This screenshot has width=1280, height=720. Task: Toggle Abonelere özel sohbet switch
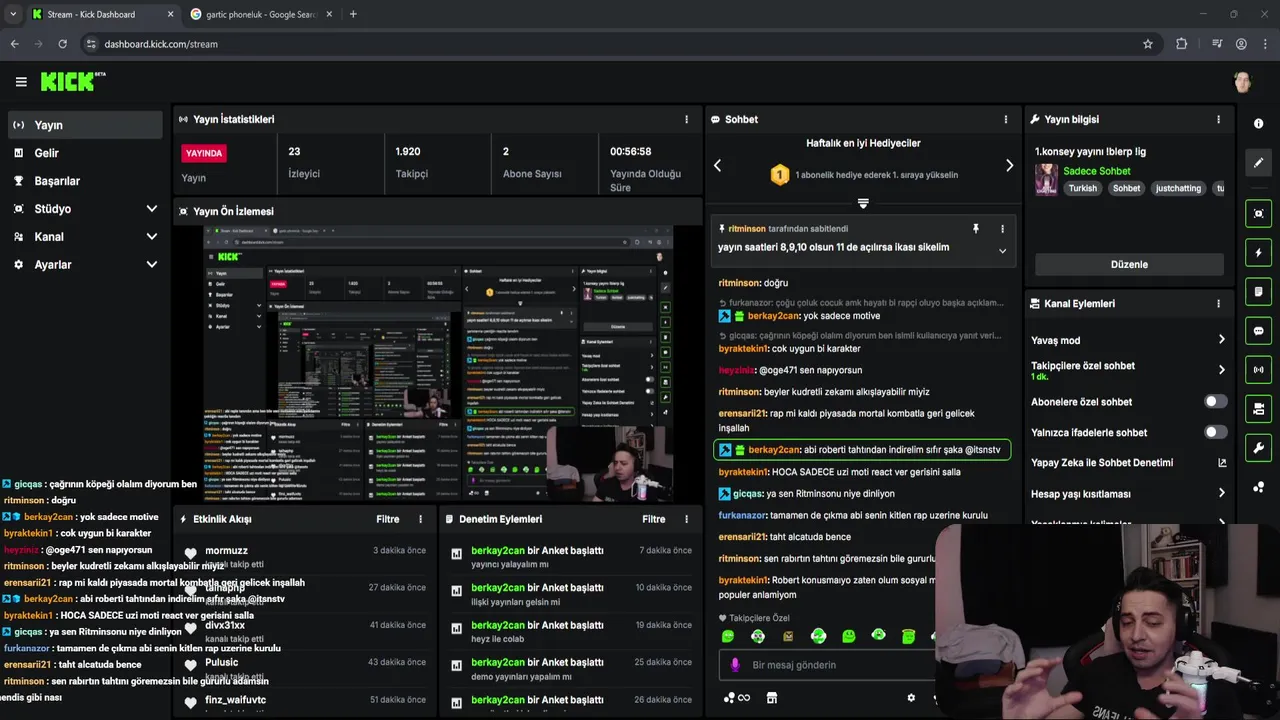[x=1215, y=401]
